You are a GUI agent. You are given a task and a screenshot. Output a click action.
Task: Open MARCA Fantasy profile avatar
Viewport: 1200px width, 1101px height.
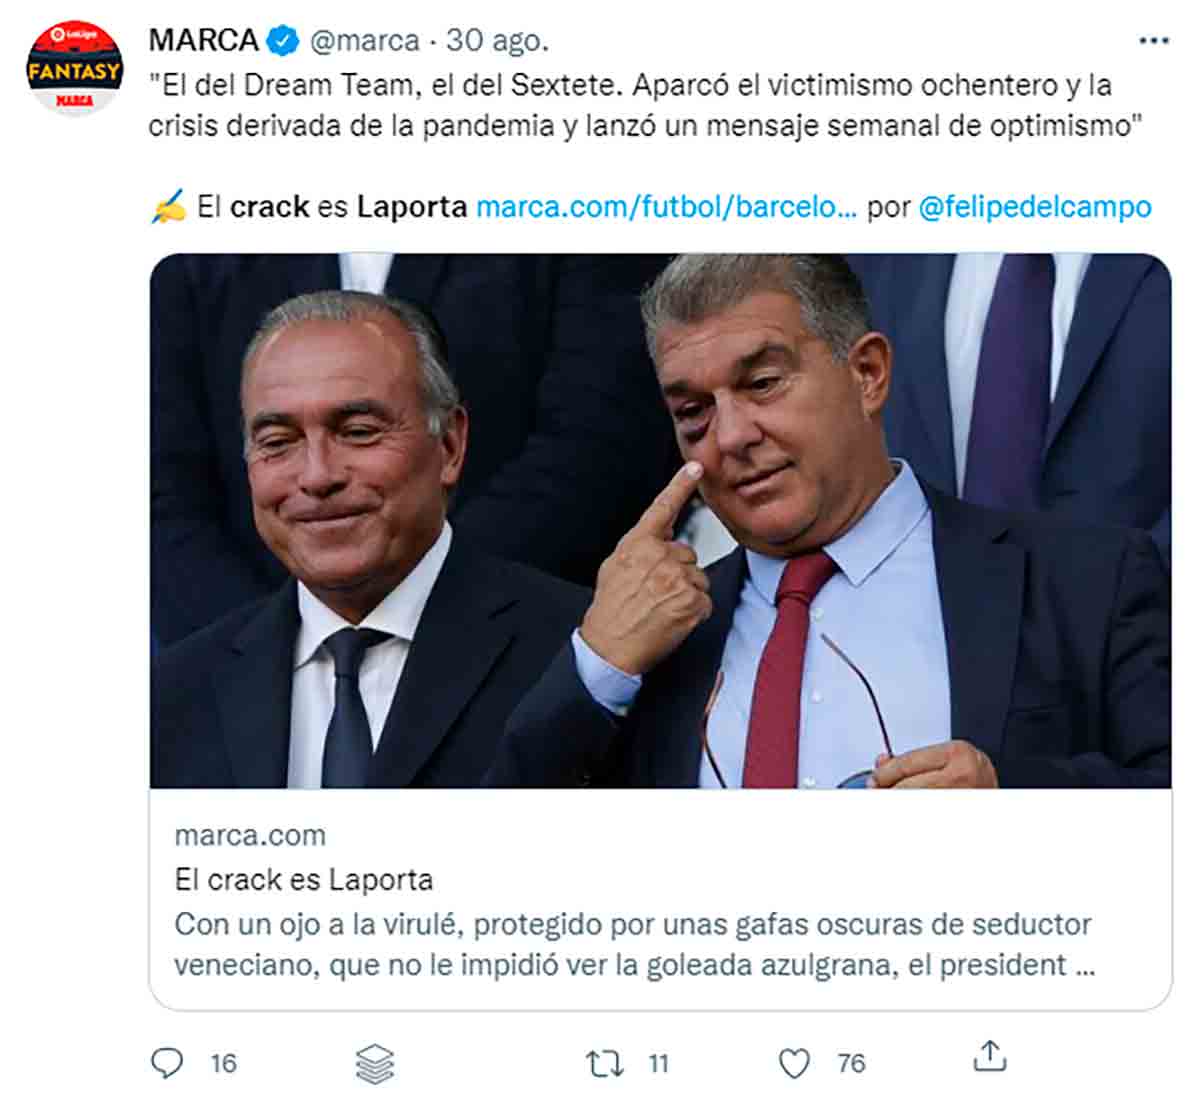74,69
